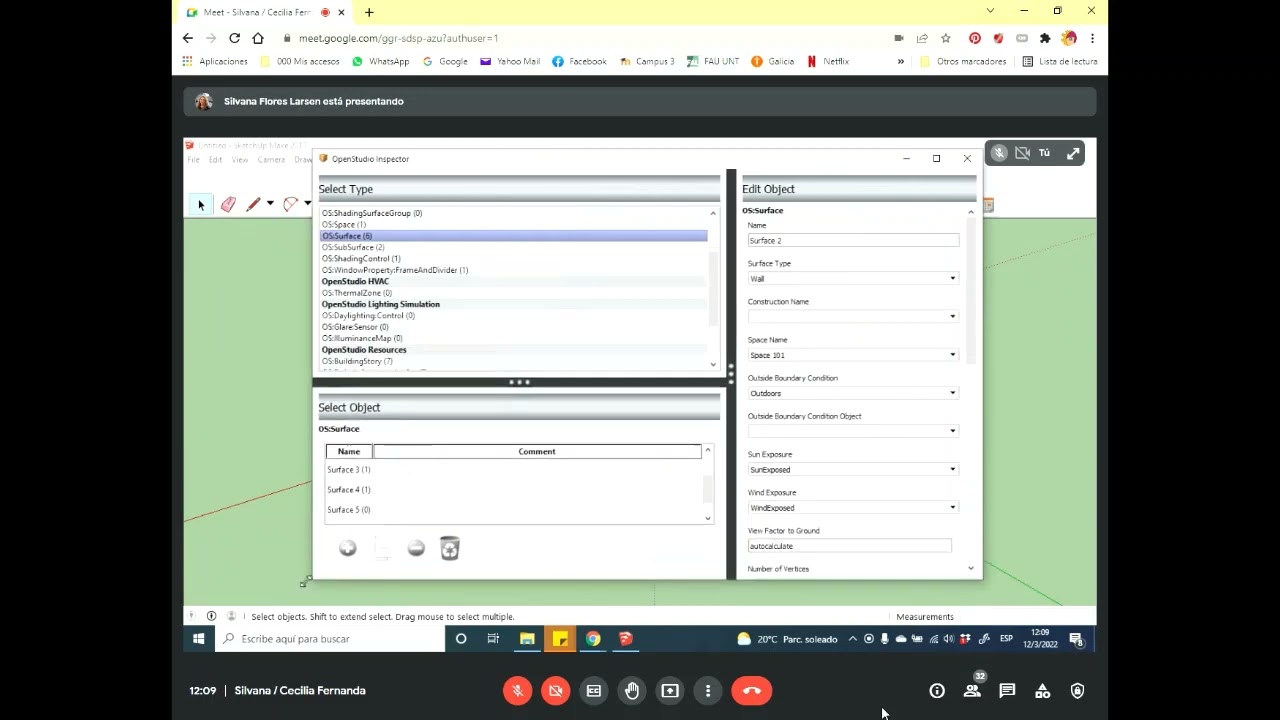This screenshot has height=720, width=1280.
Task: Open Meet activities panel
Action: 1042,691
